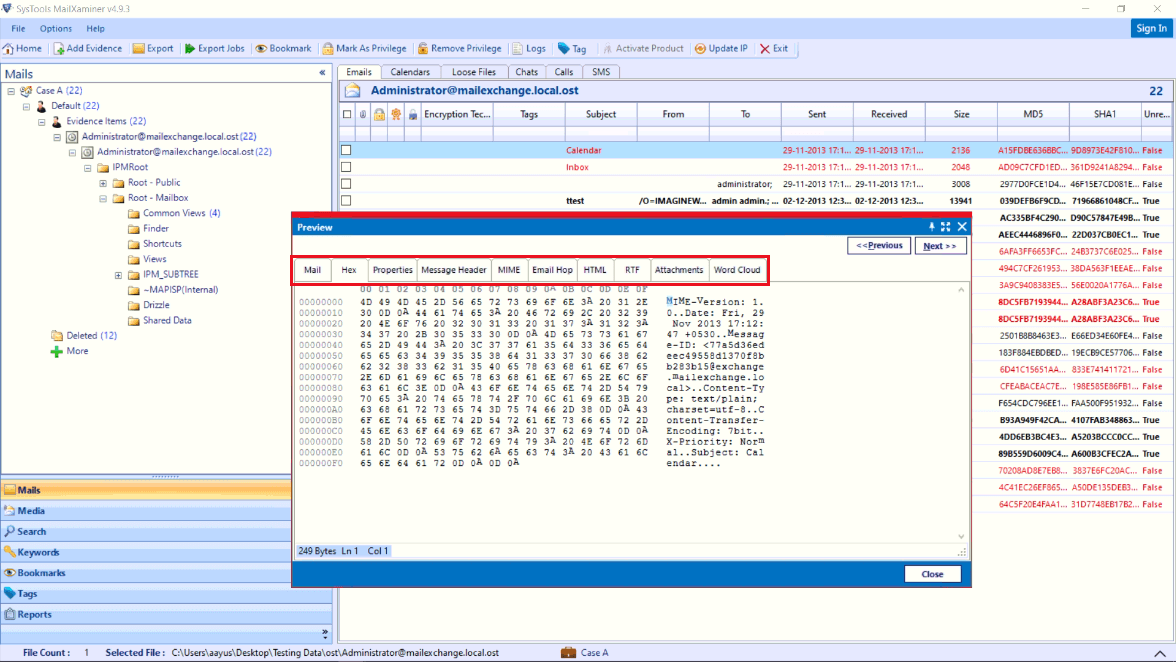
Task: Collapse the Mails panel with chevron
Action: pos(322,73)
